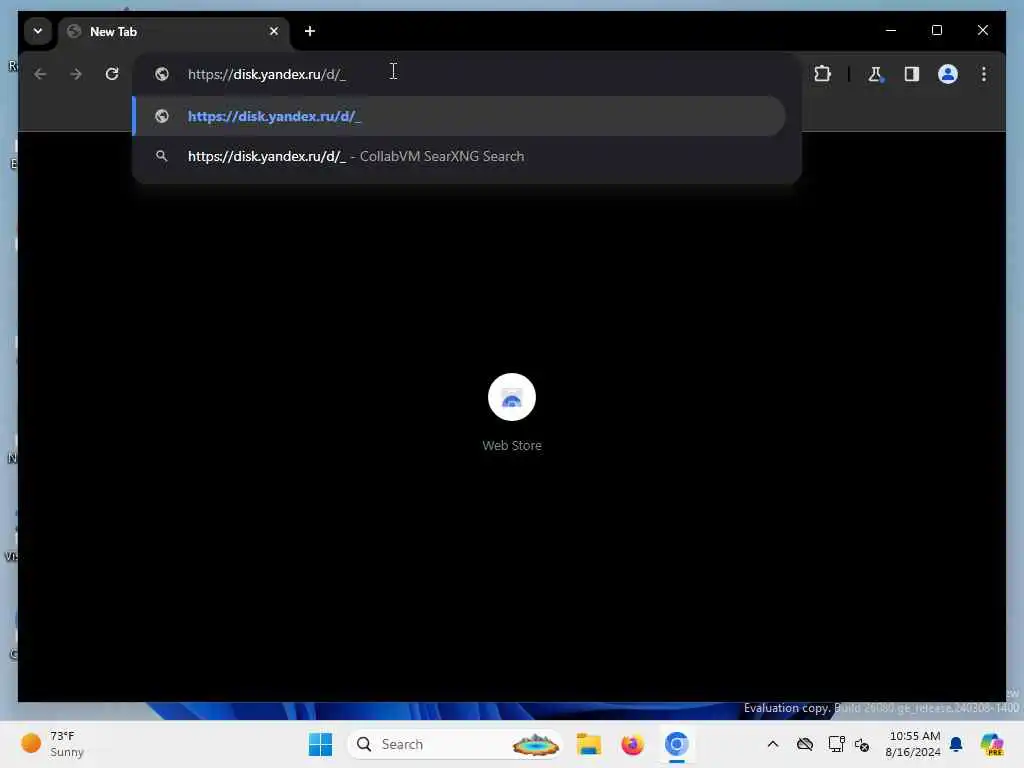The image size is (1024, 768).
Task: Open File Explorer from the taskbar
Action: point(588,744)
